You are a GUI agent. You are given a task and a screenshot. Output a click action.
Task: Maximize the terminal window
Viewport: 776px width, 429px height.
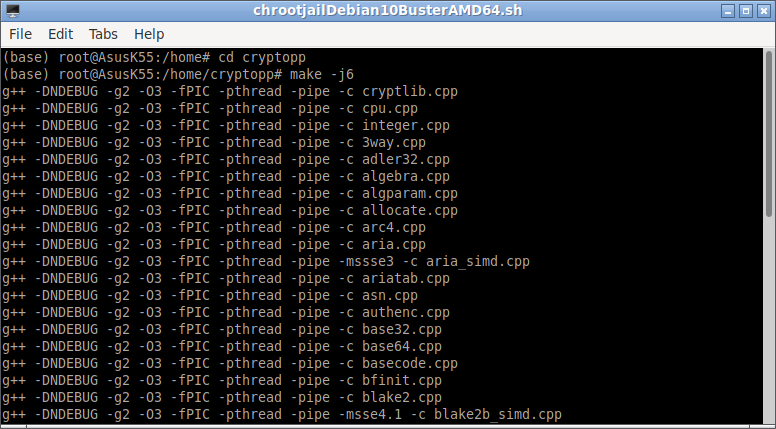[x=746, y=11]
